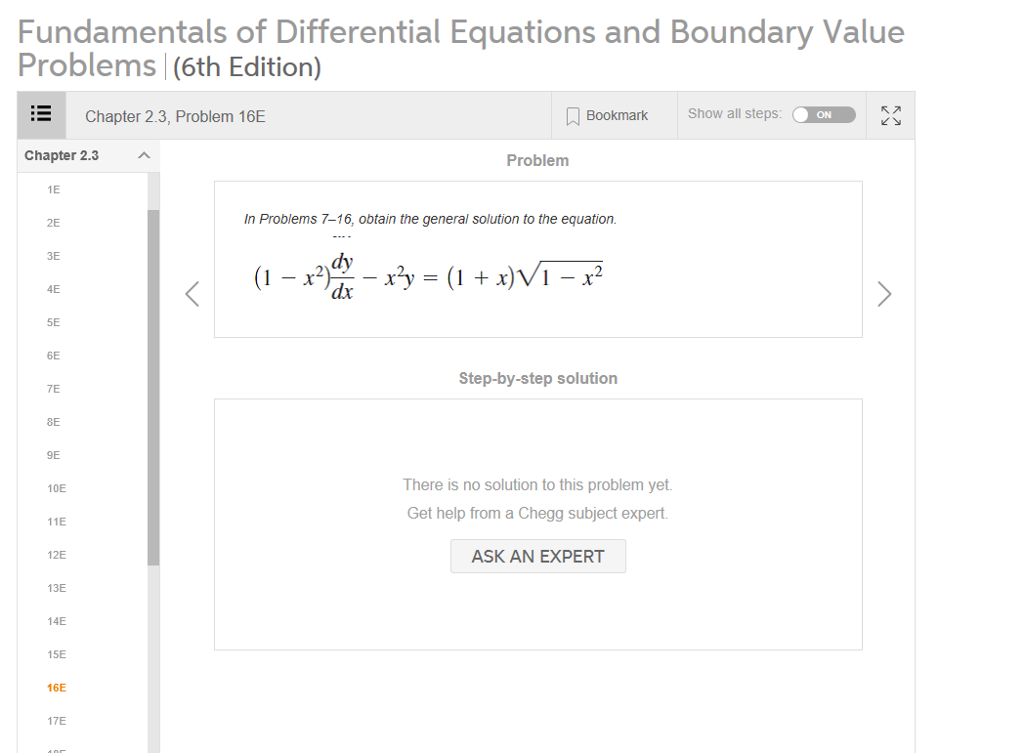This screenshot has height=753, width=1024.
Task: Navigate to the previous problem with left chevron
Action: click(x=191, y=293)
